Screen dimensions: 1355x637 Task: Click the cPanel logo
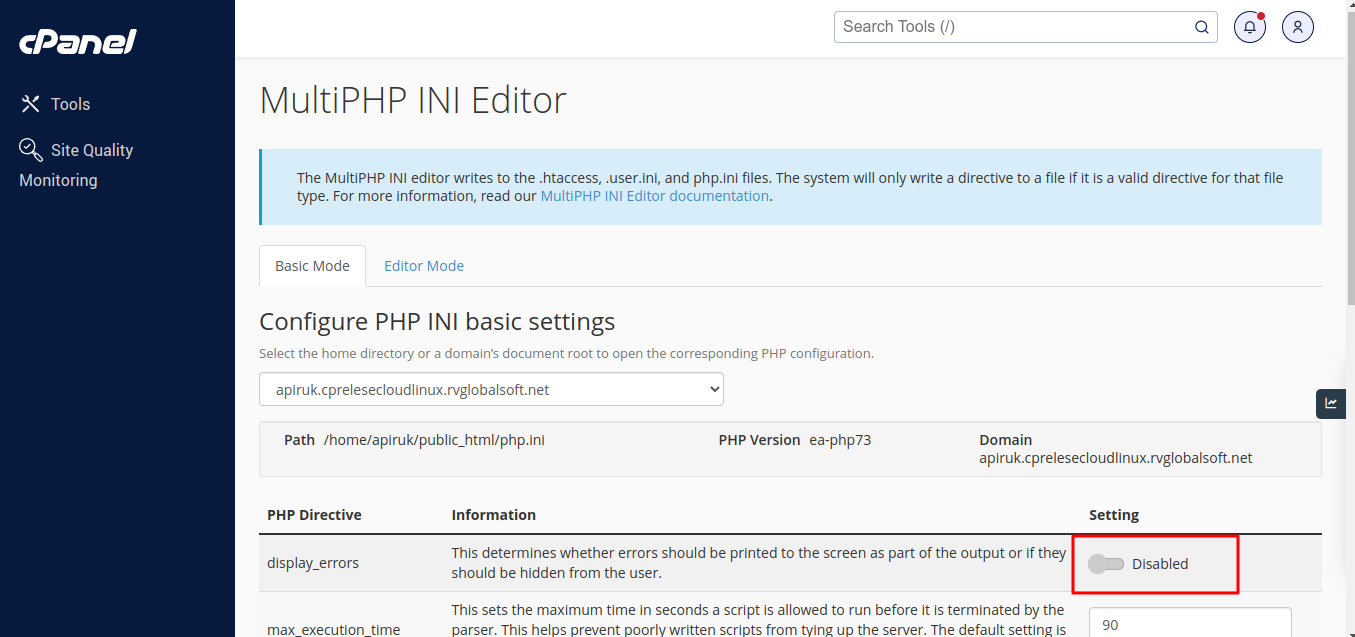(x=78, y=42)
